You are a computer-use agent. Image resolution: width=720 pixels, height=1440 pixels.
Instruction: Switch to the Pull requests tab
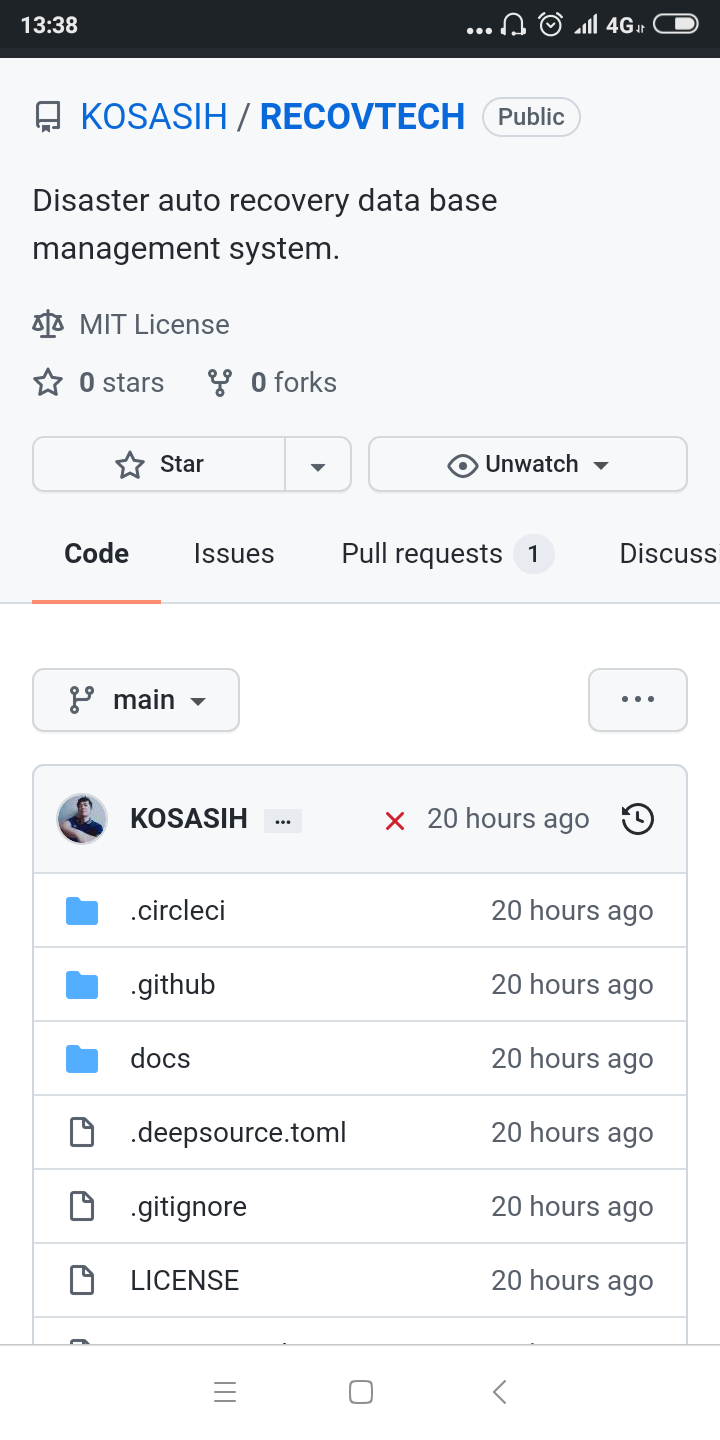[x=447, y=554]
